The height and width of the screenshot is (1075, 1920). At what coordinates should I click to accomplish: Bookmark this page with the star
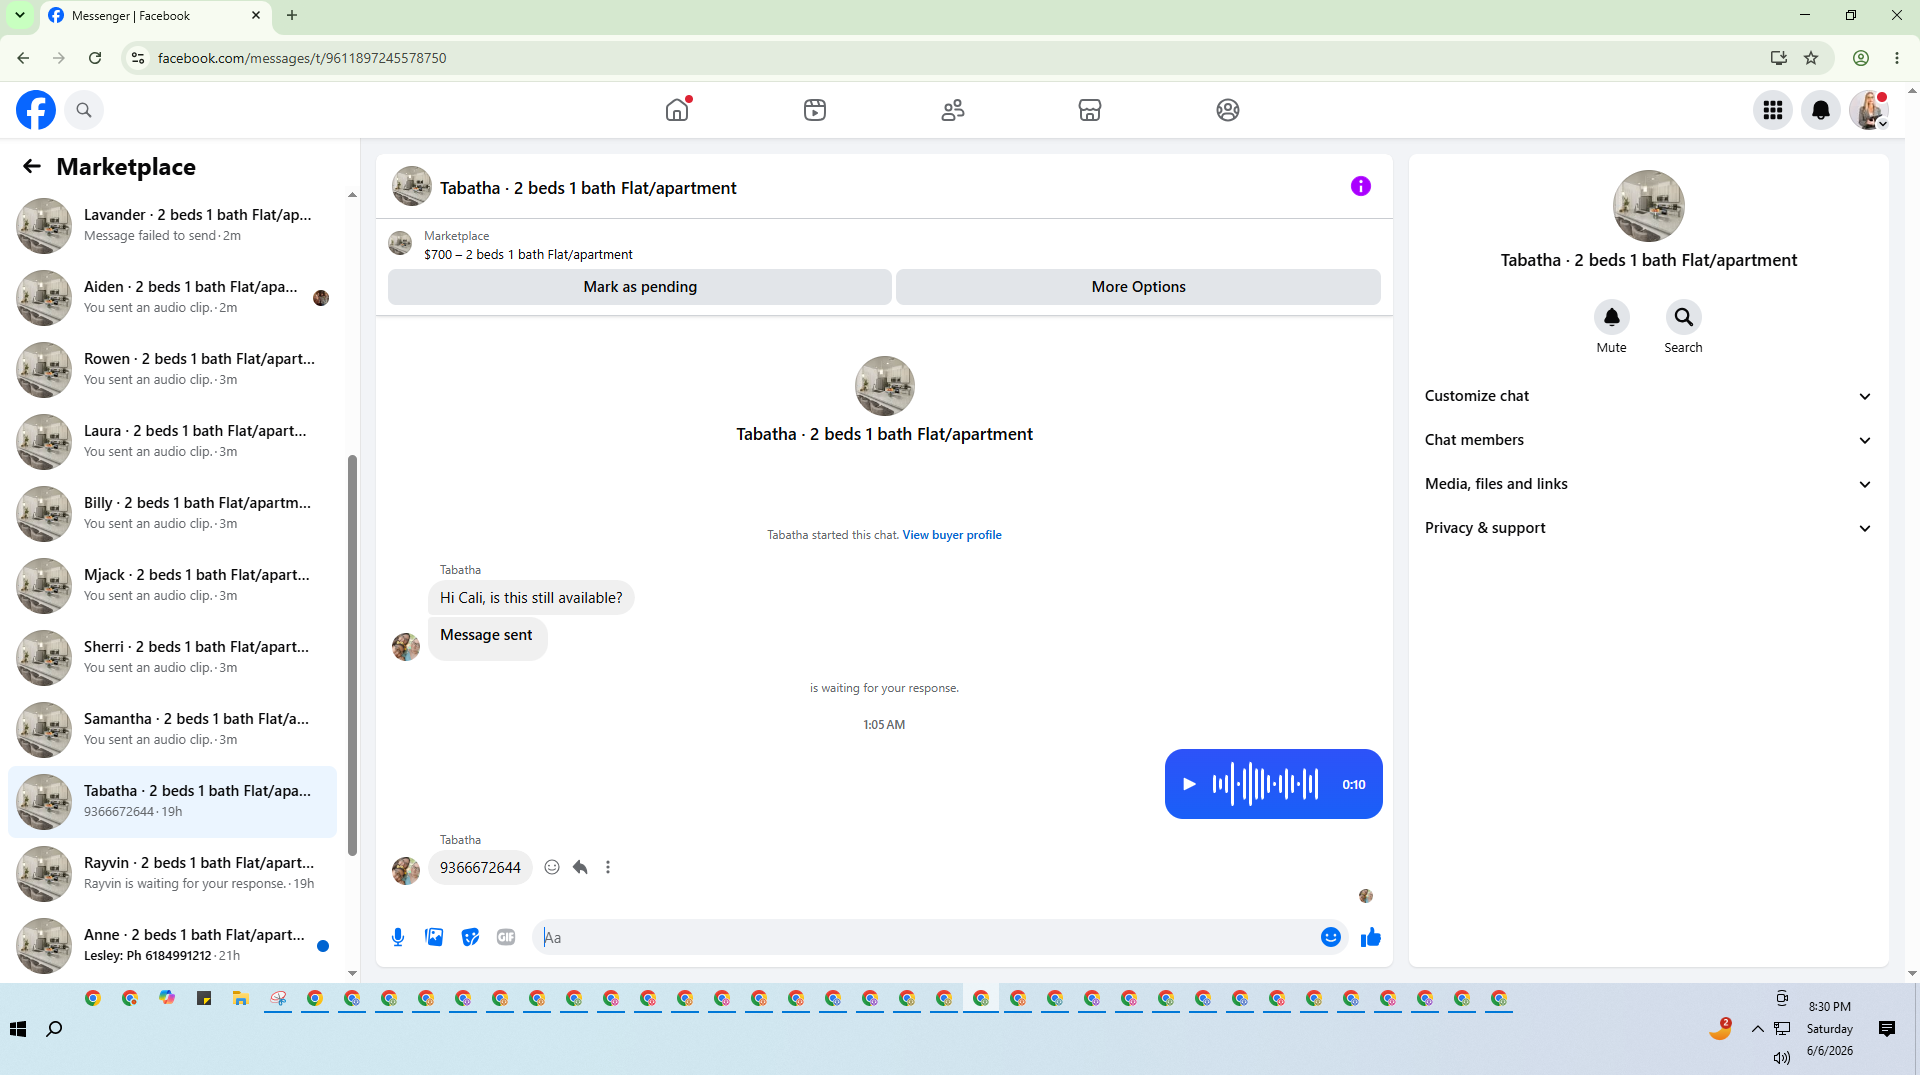click(1811, 58)
